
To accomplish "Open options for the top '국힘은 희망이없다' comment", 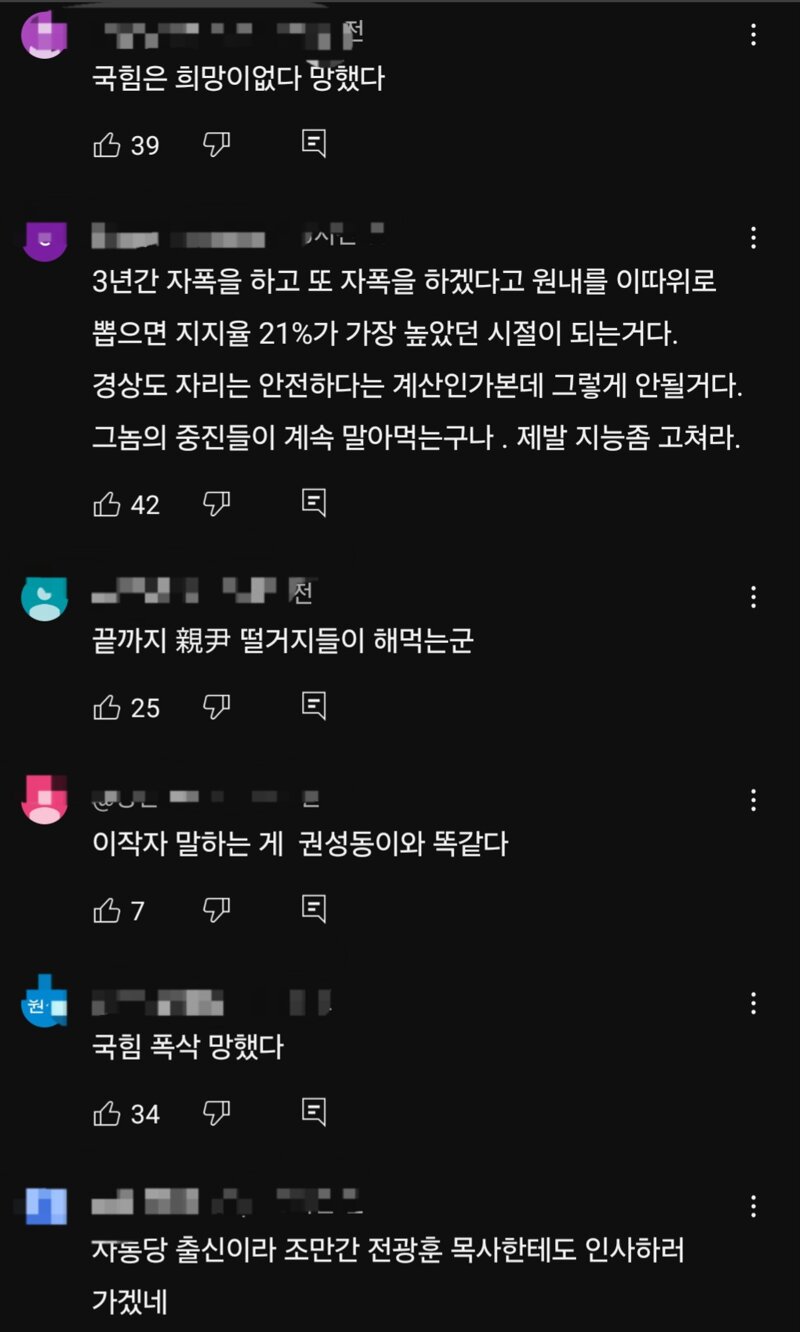I will pyautogui.click(x=753, y=36).
